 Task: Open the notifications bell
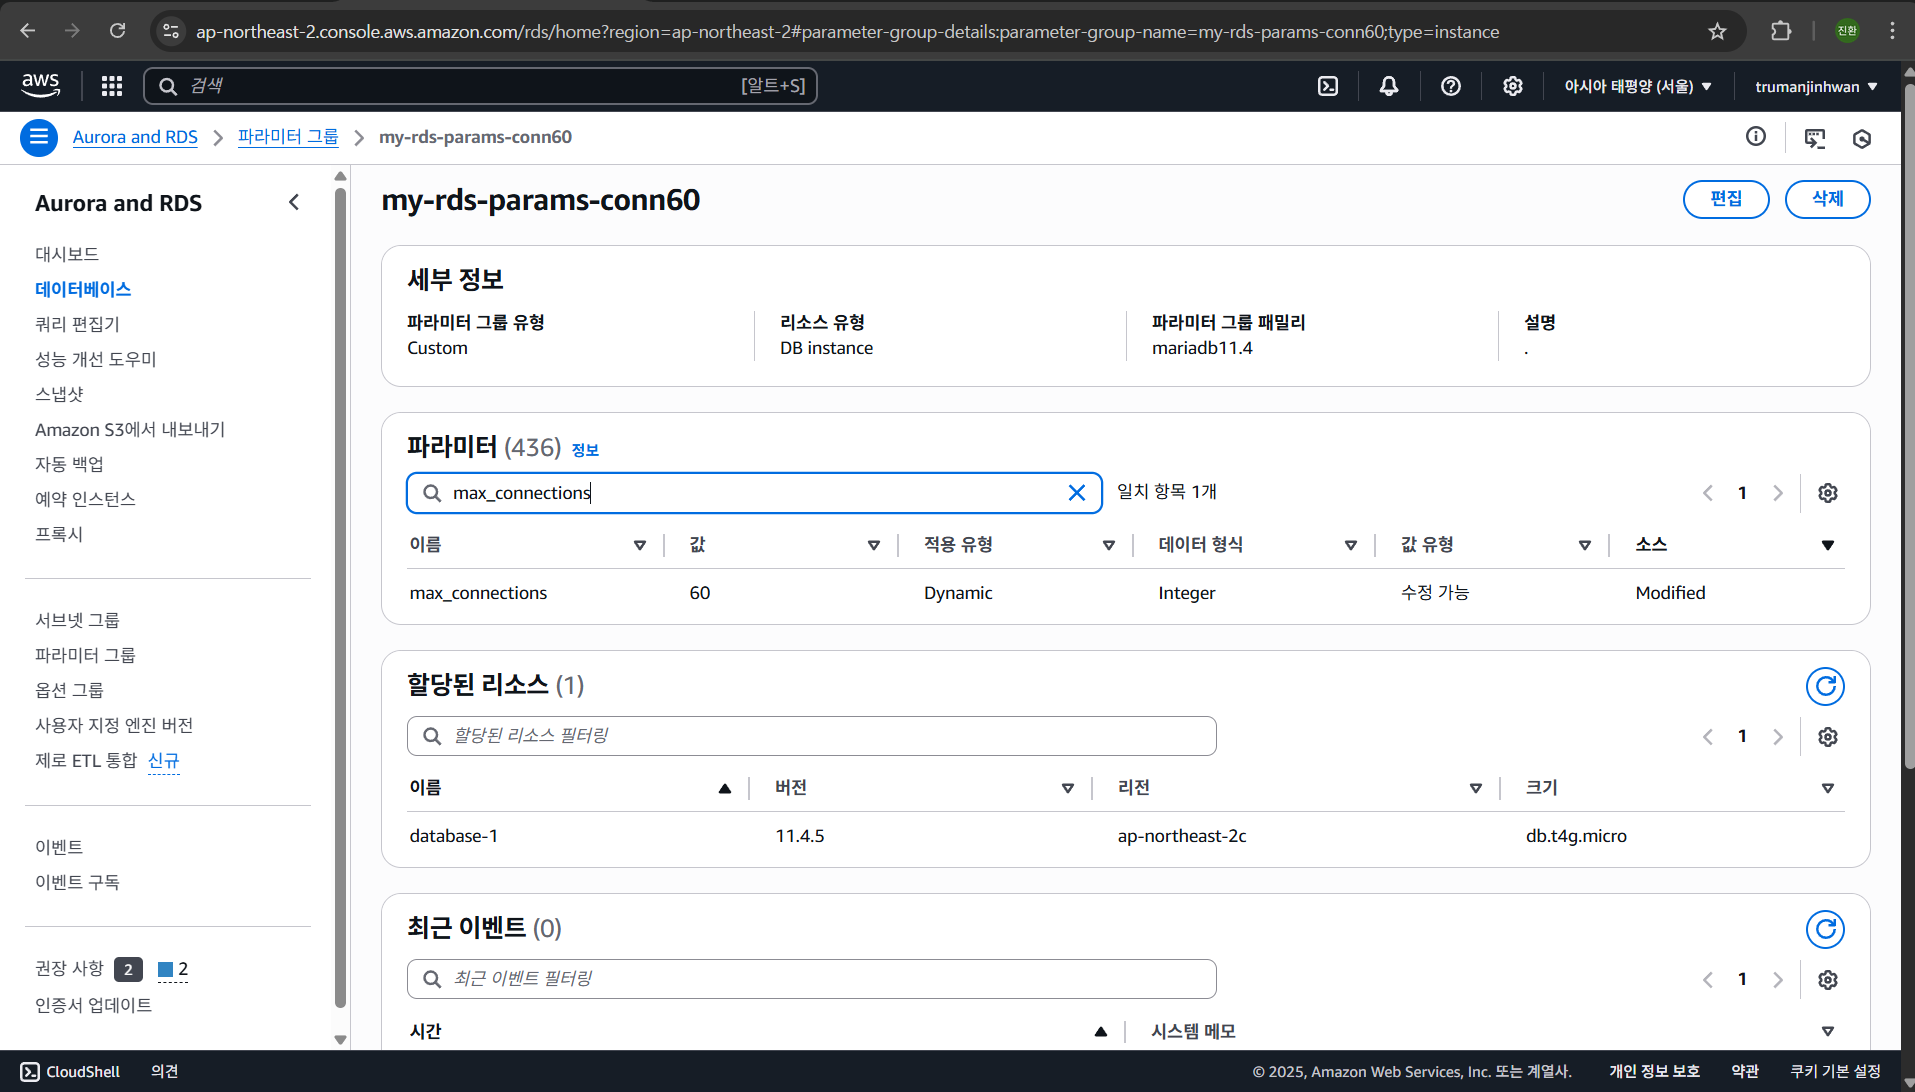(1388, 86)
